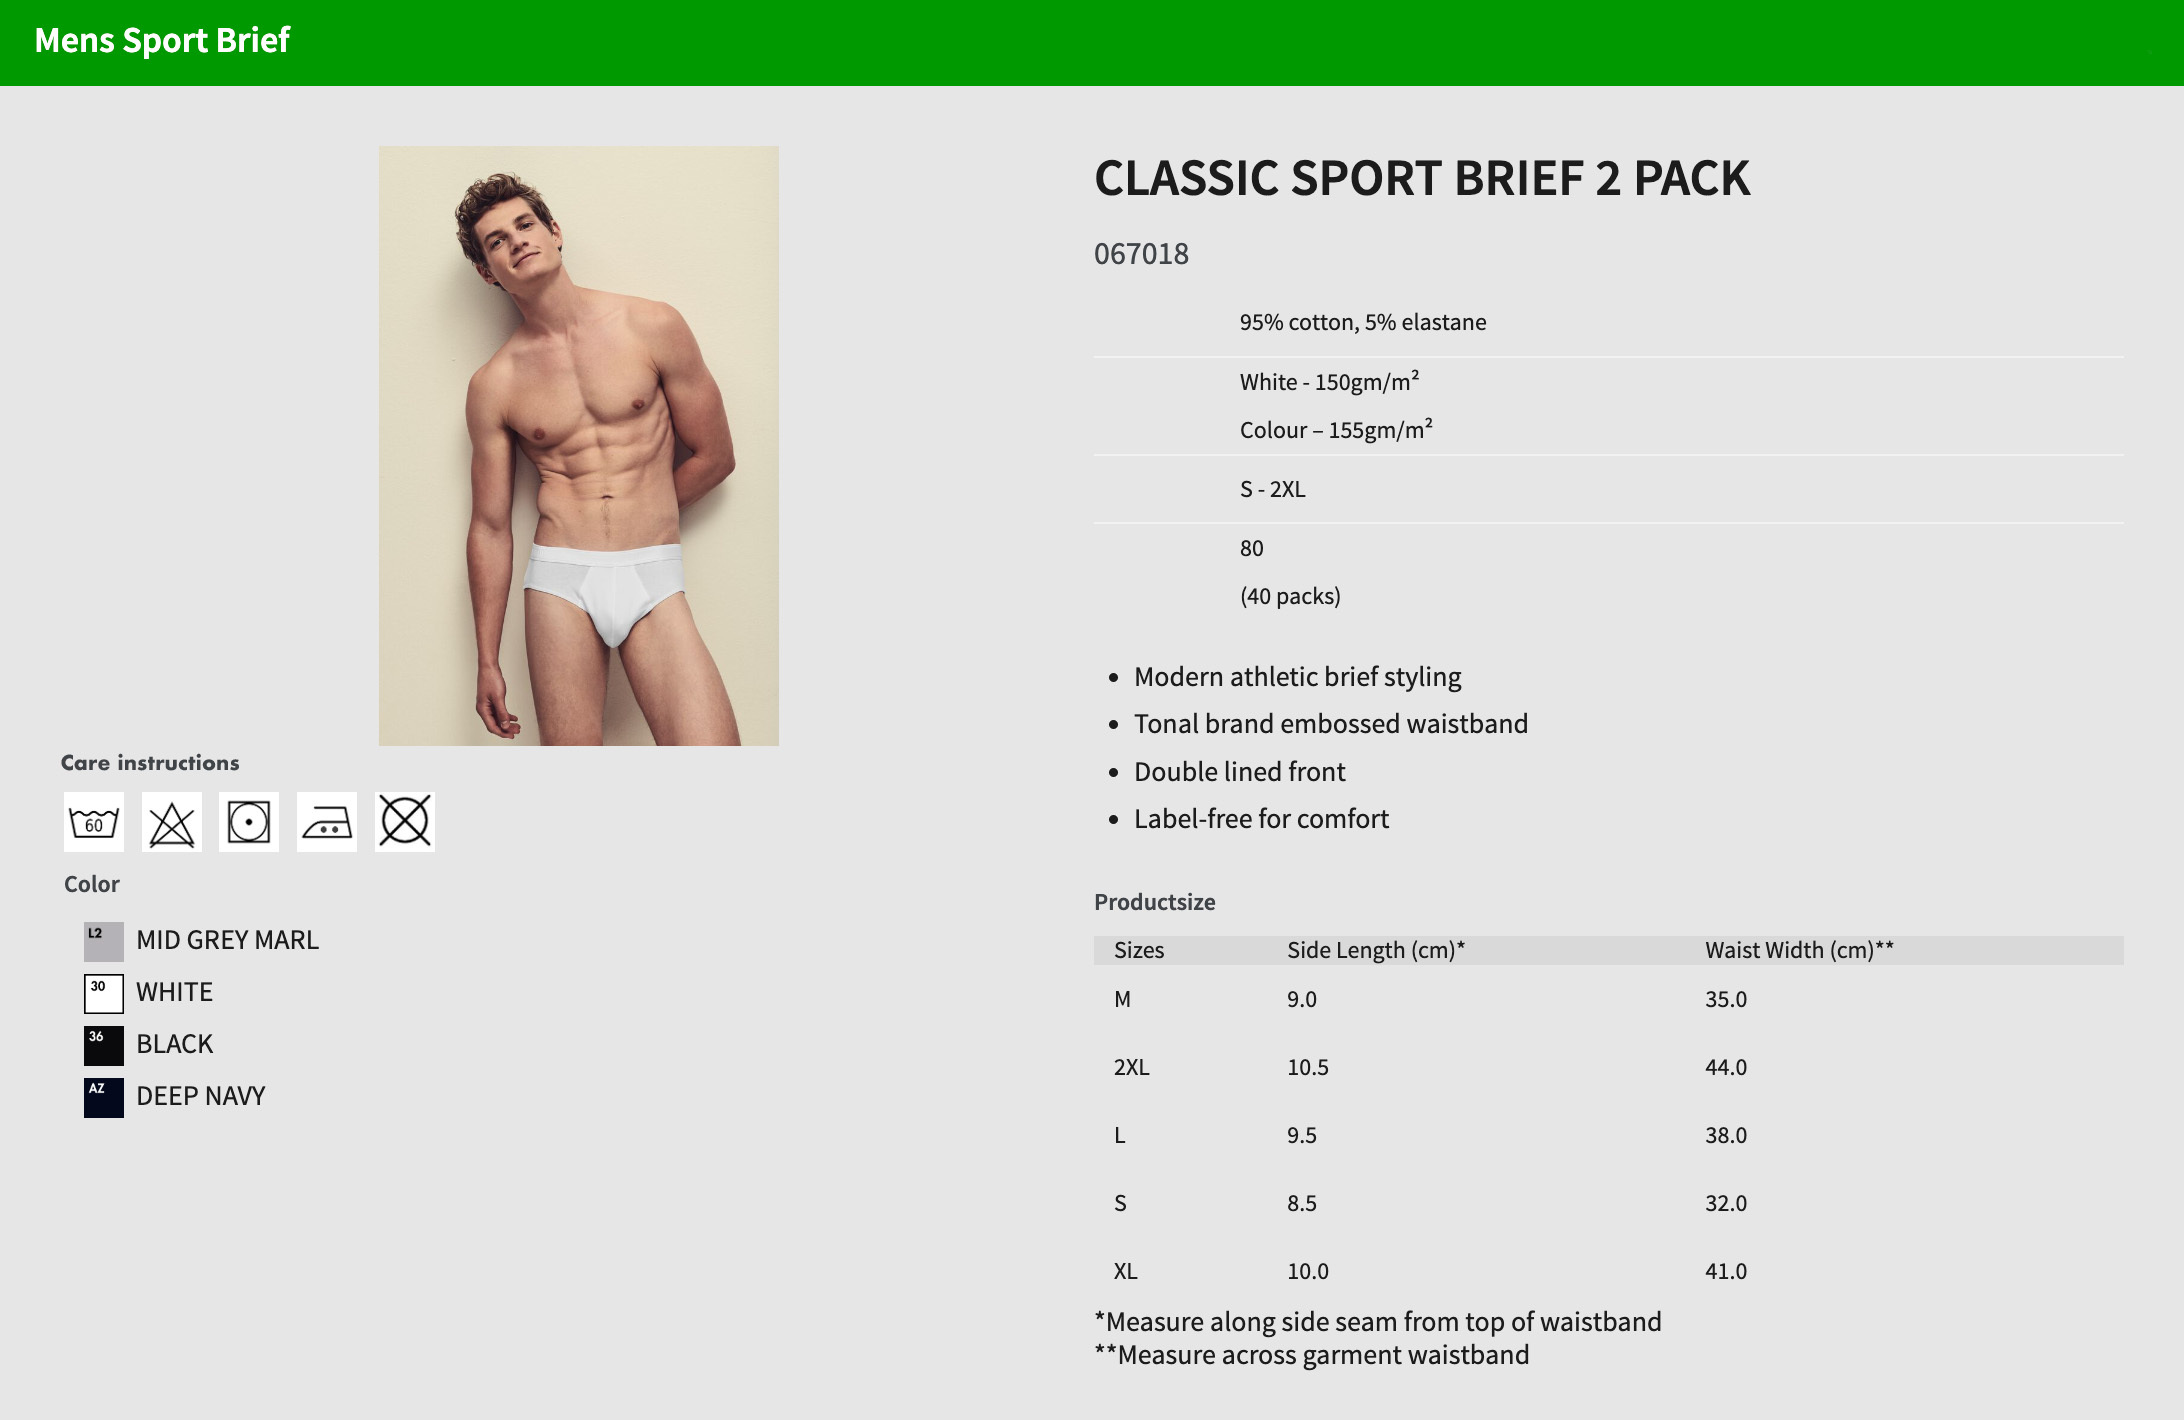Viewport: 2184px width, 1420px height.
Task: Choose the White colour swatch
Action: pyautogui.click(x=104, y=993)
